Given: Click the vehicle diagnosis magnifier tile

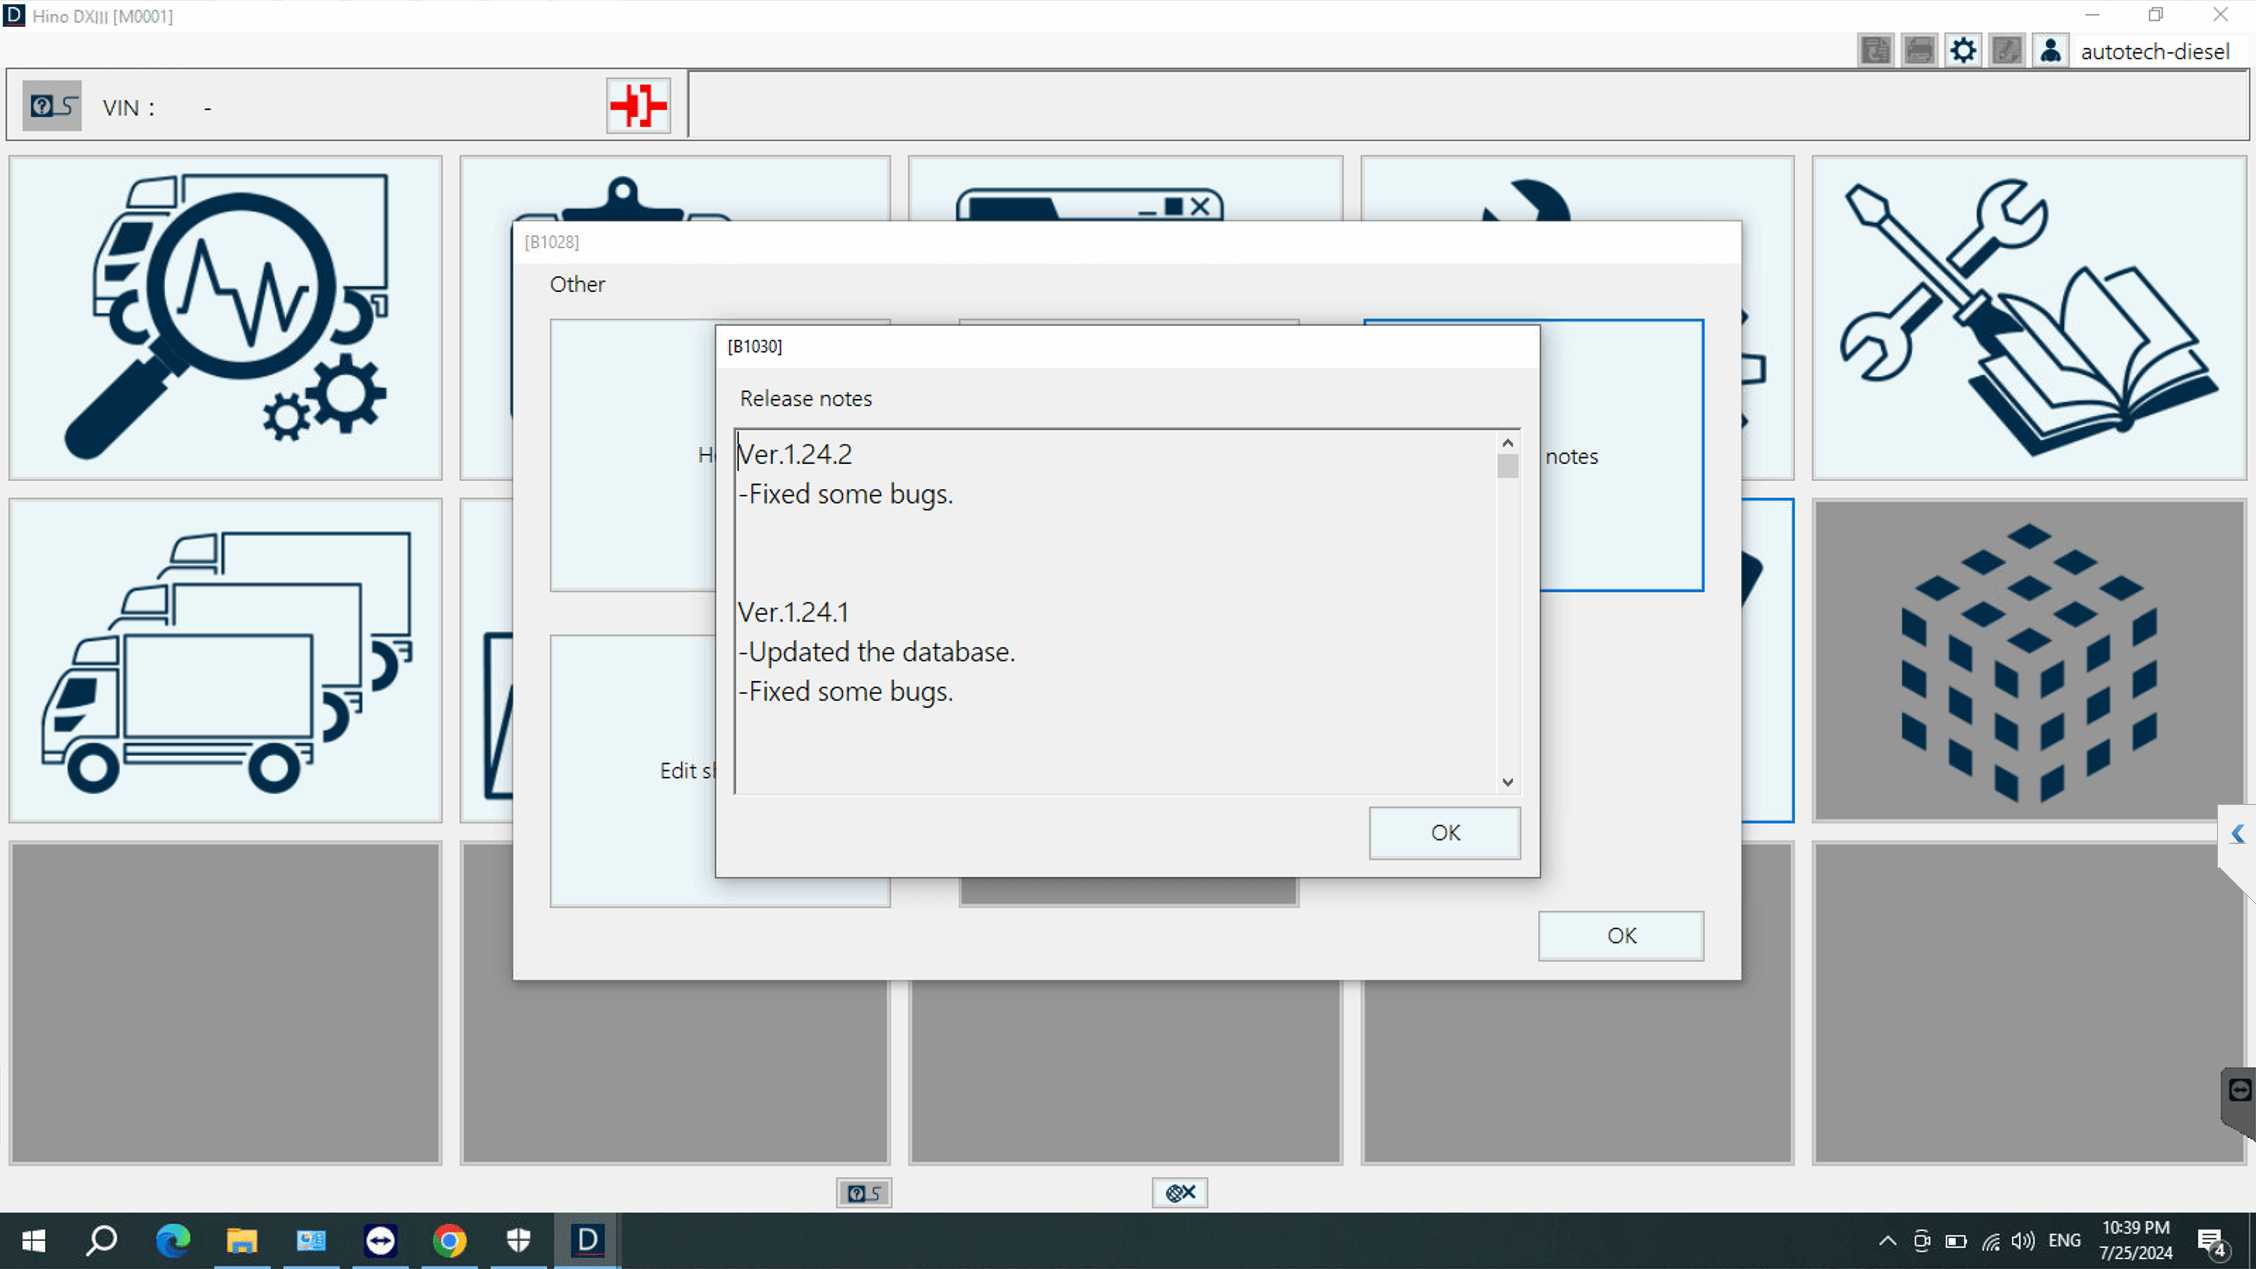Looking at the screenshot, I should (x=225, y=317).
